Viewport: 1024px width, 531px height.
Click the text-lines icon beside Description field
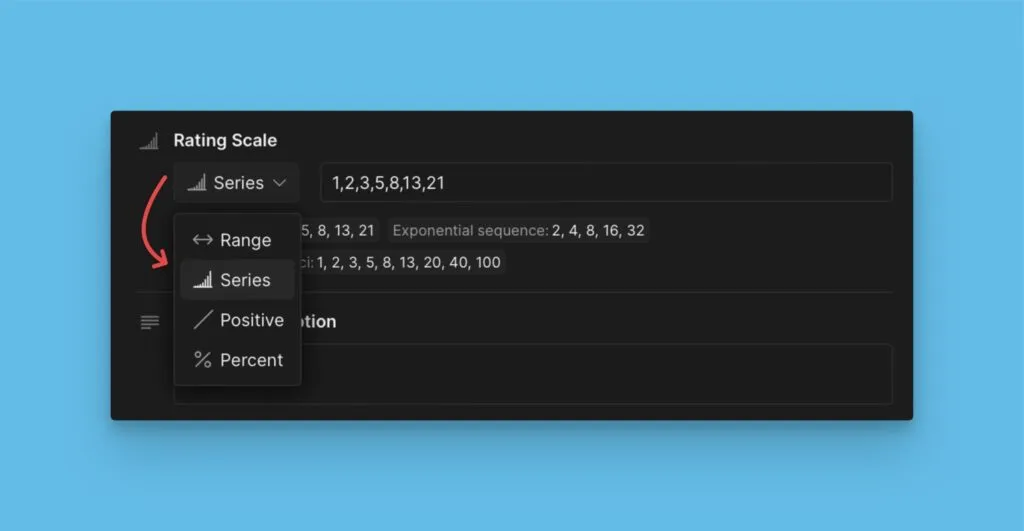[149, 322]
